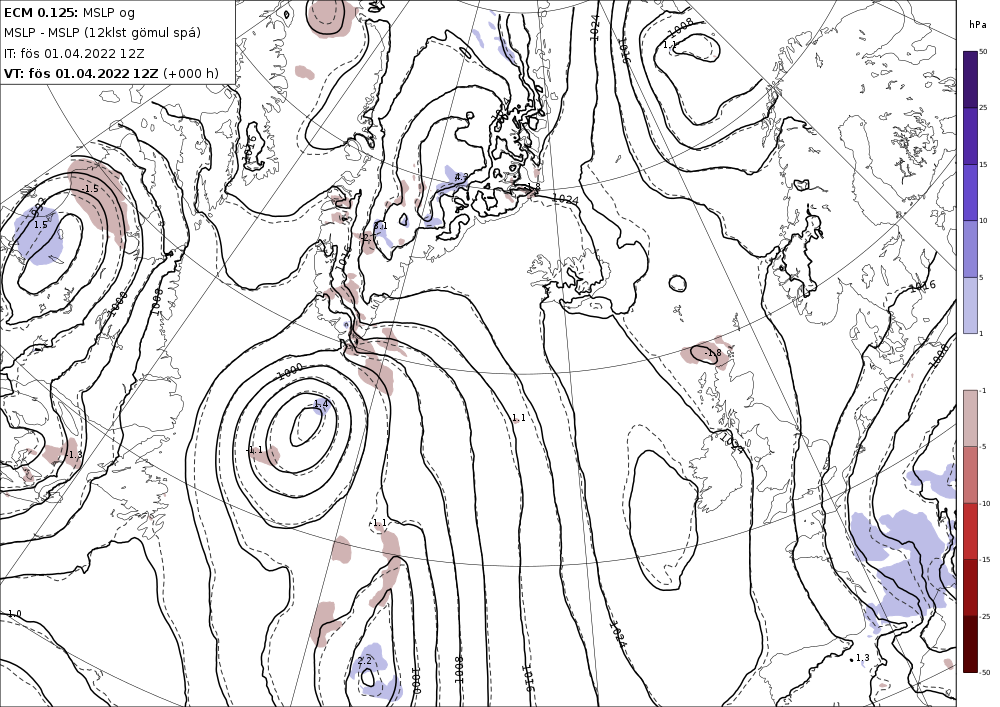
Task: Click the -25 to -50 hPa darkest maroon legend band
Action: point(970,644)
